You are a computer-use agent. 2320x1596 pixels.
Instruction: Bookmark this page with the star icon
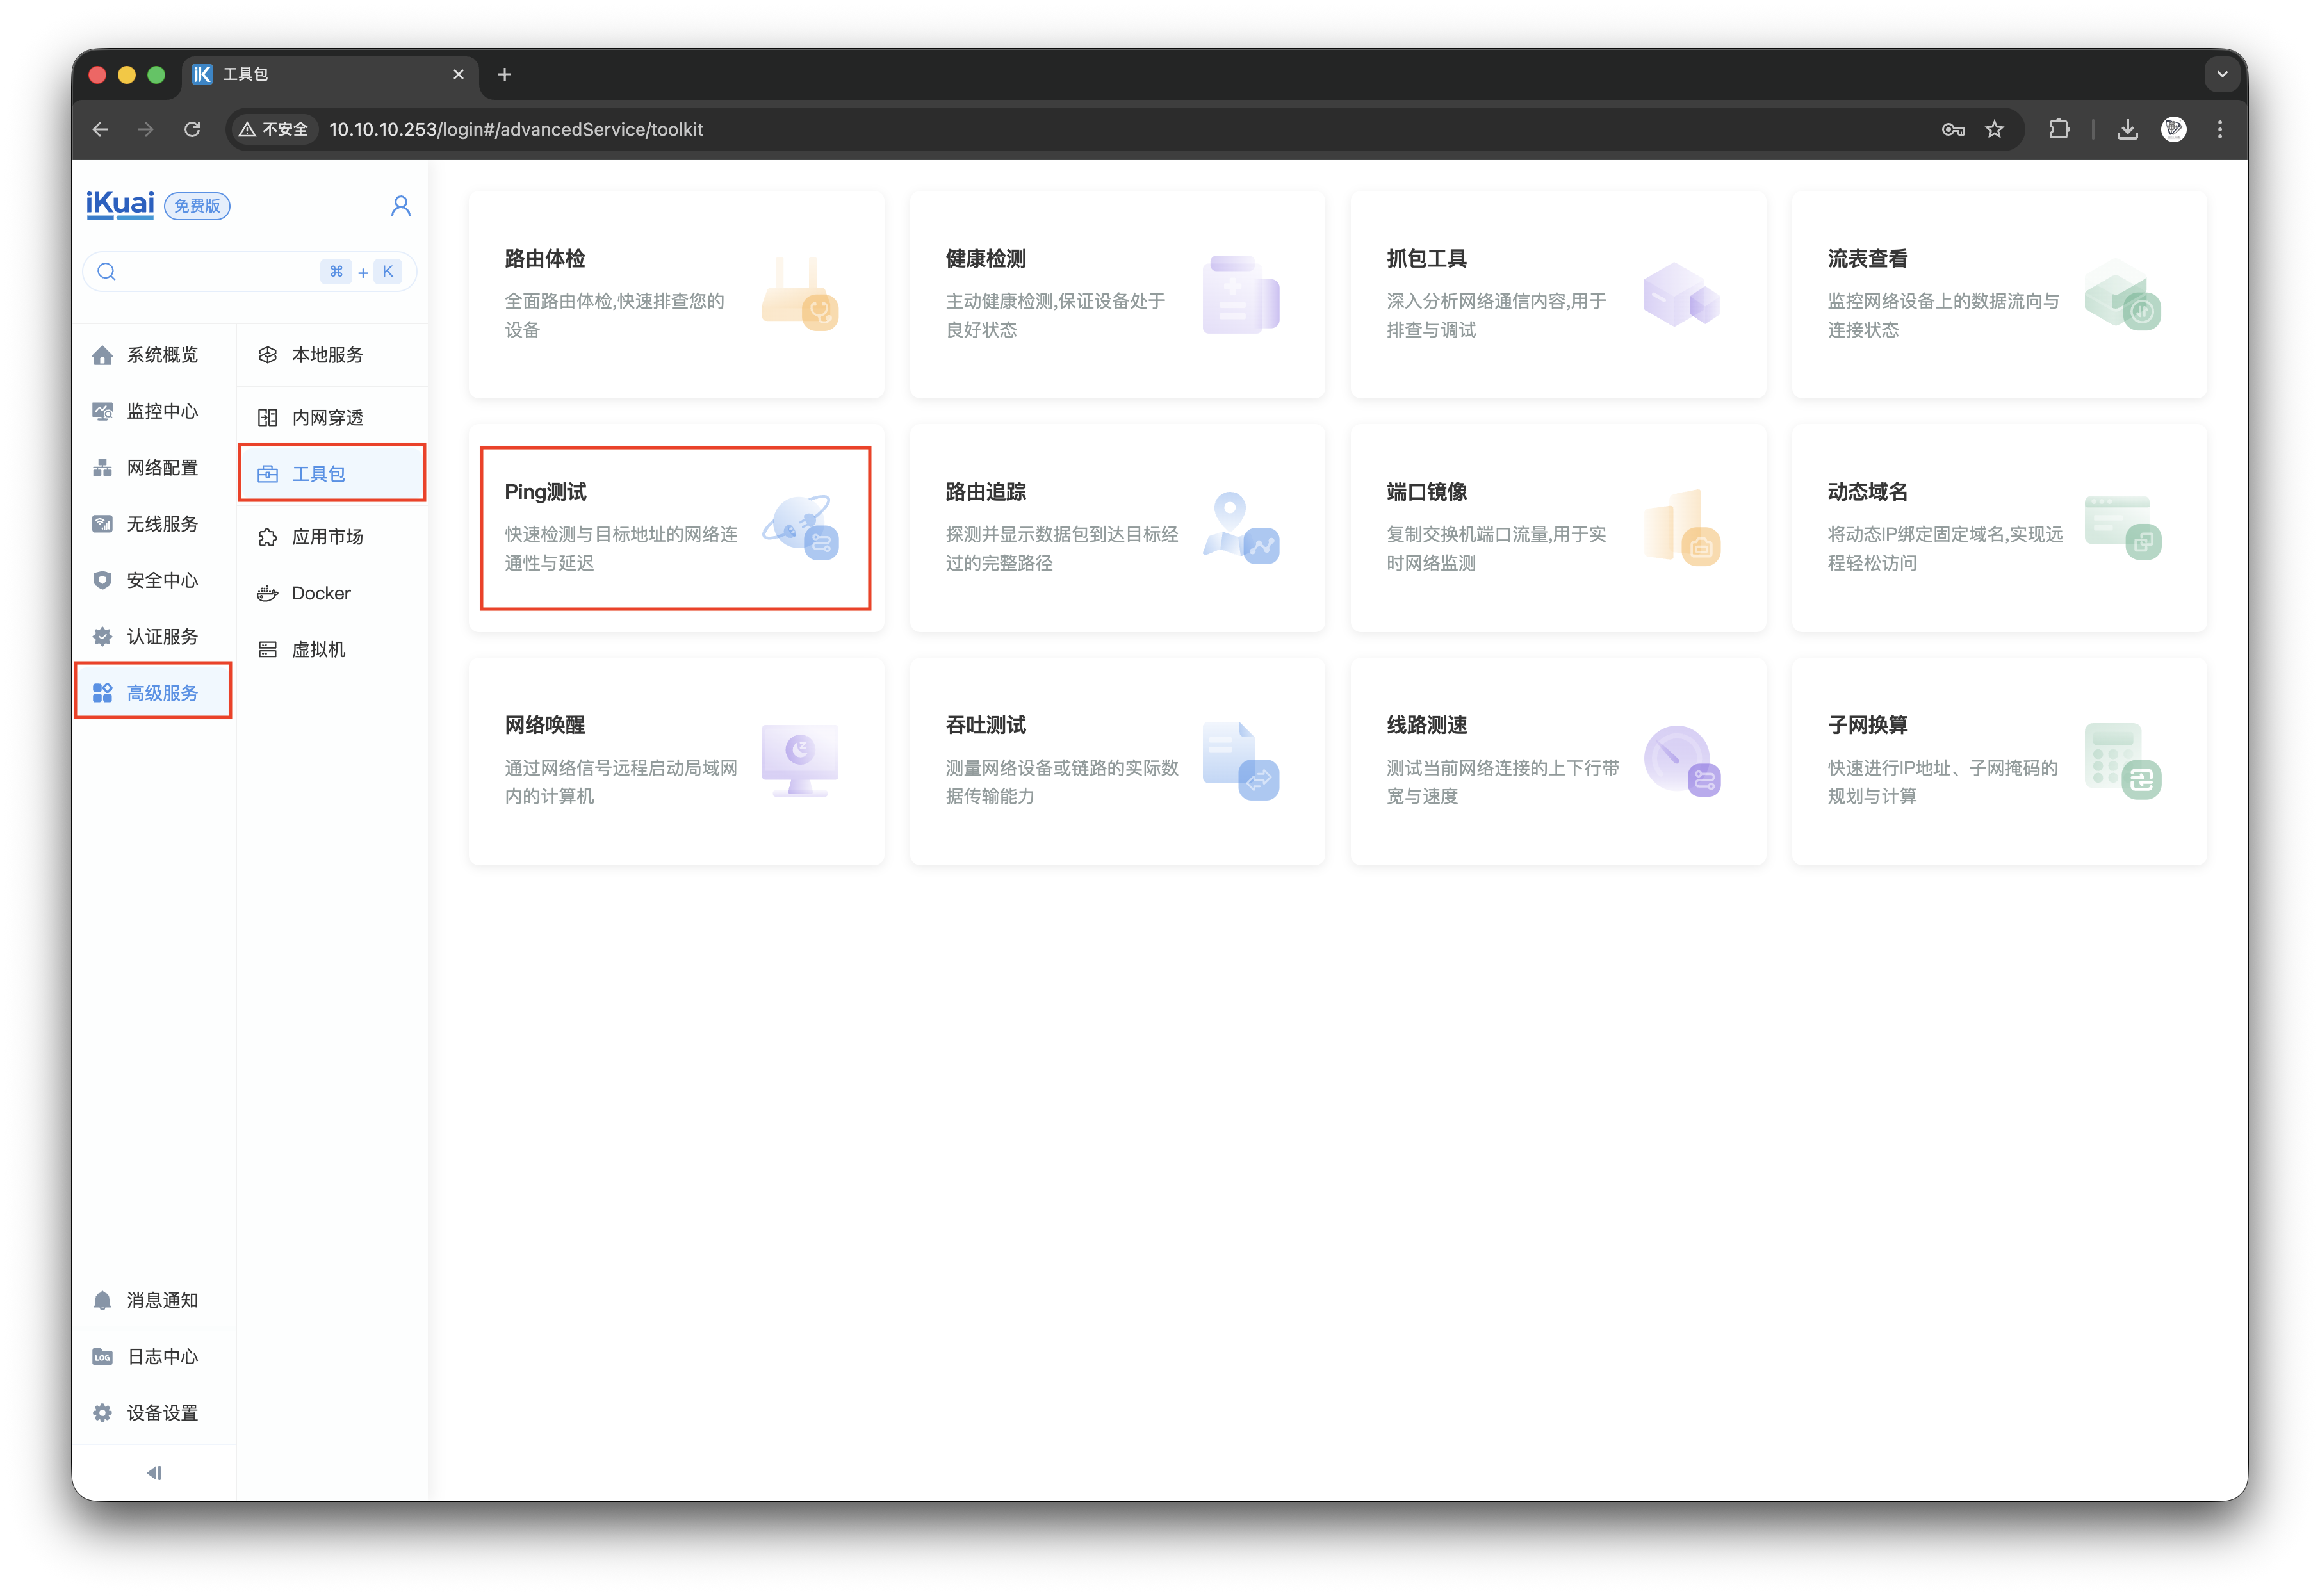pos(1995,129)
